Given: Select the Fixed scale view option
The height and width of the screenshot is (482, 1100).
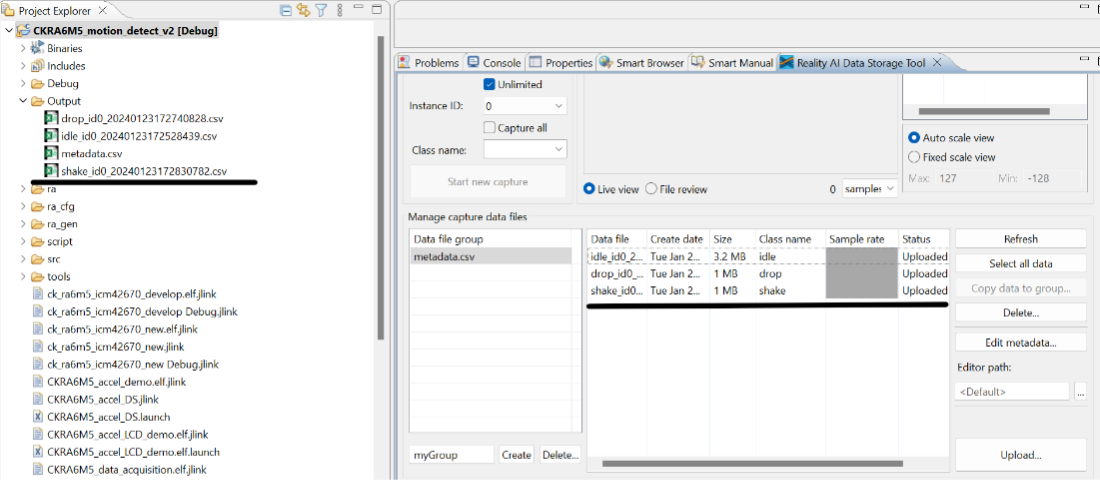Looking at the screenshot, I should click(x=914, y=157).
